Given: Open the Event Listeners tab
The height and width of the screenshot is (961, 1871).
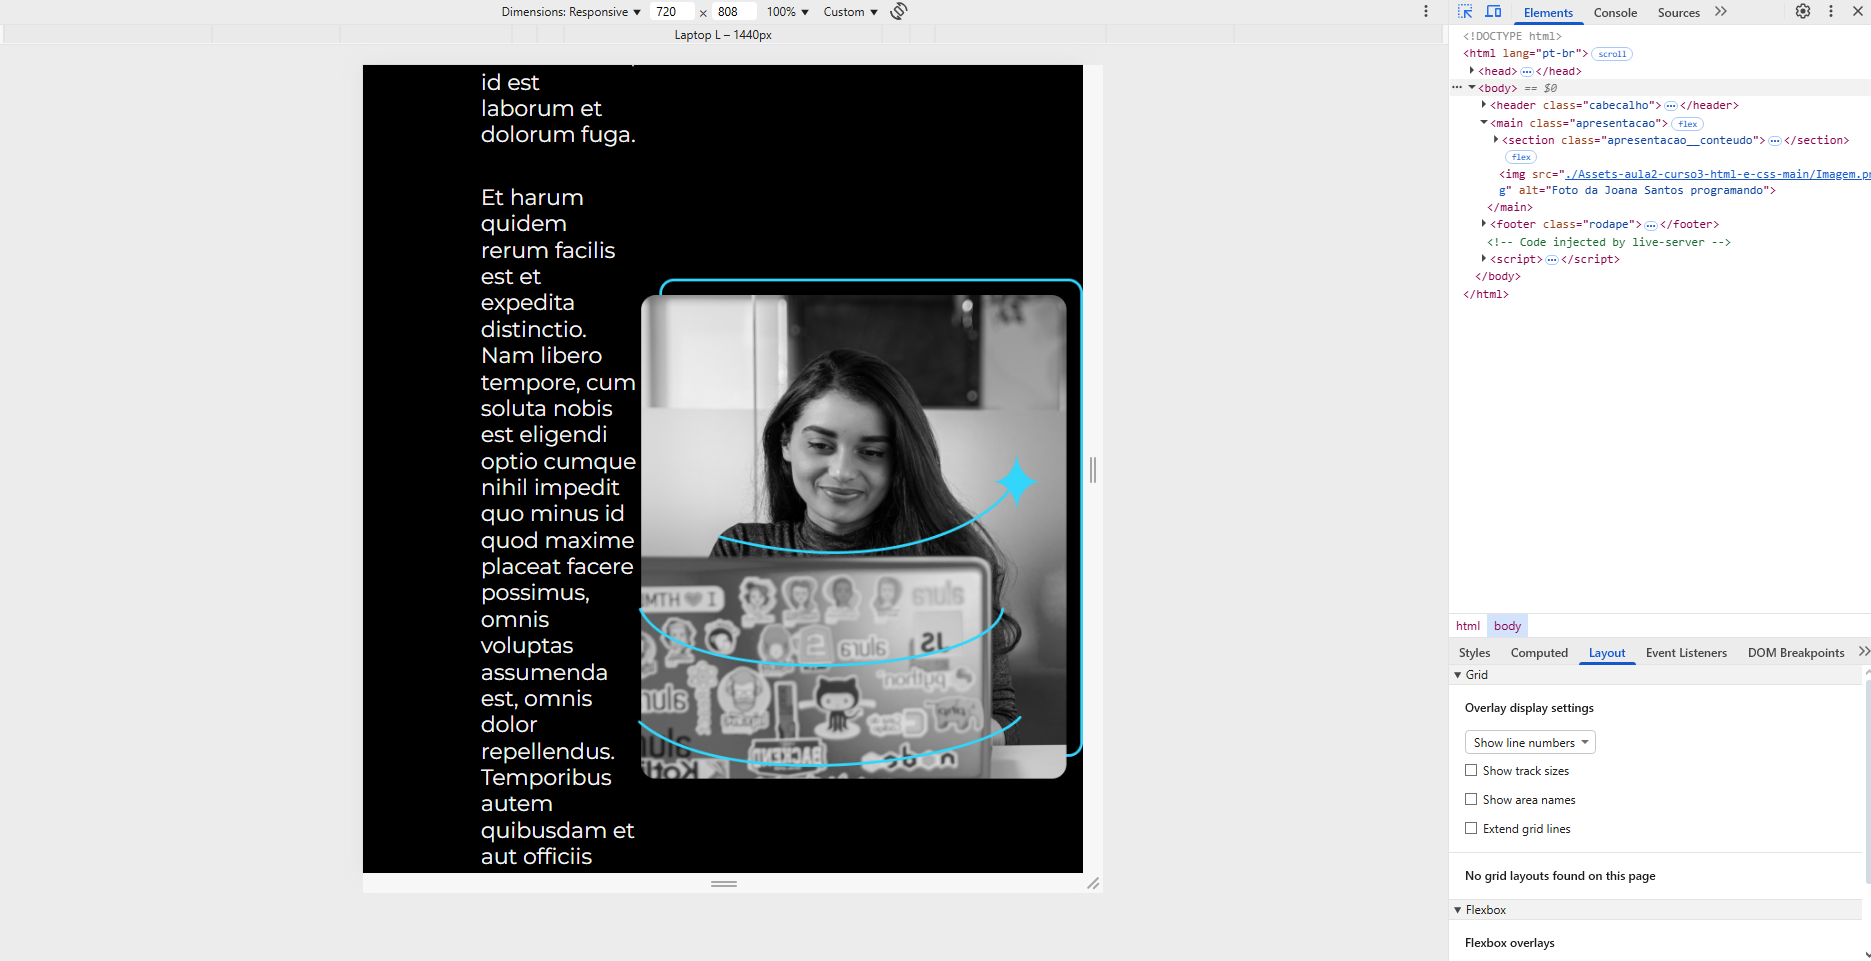Looking at the screenshot, I should (1686, 653).
